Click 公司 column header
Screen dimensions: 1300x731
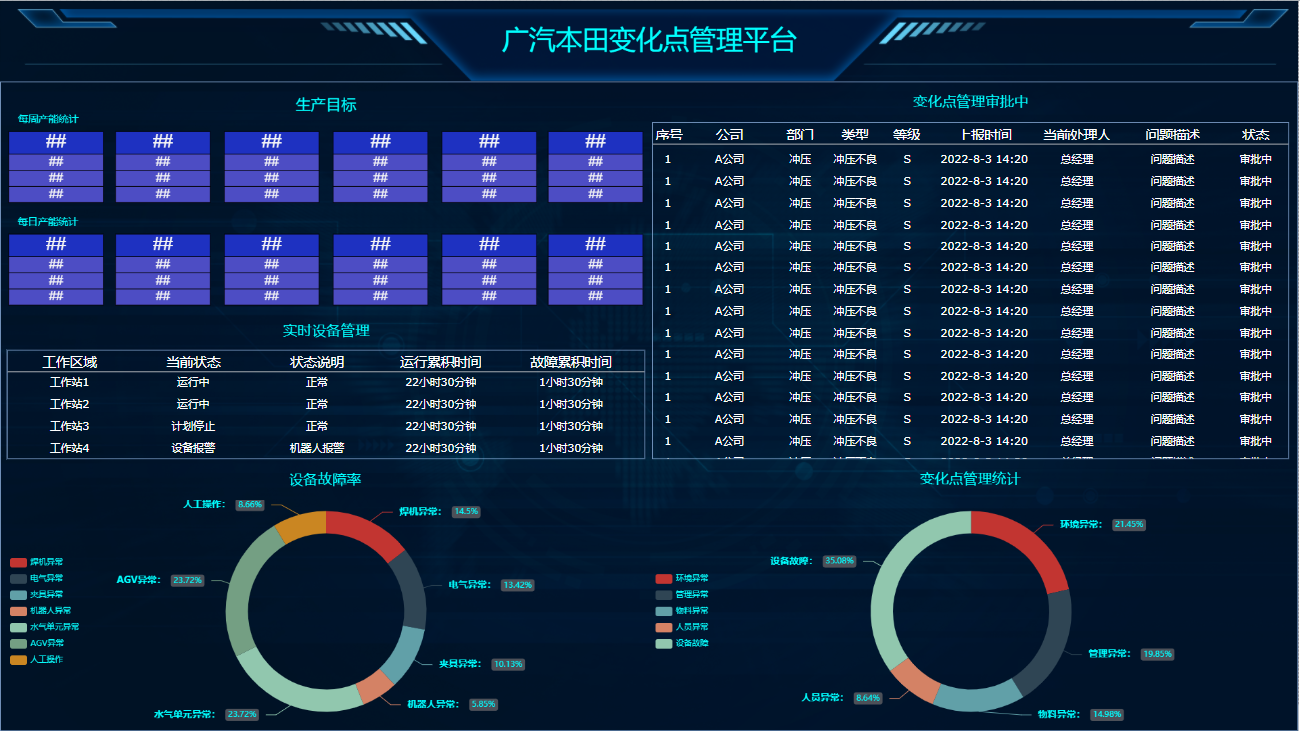[730, 135]
